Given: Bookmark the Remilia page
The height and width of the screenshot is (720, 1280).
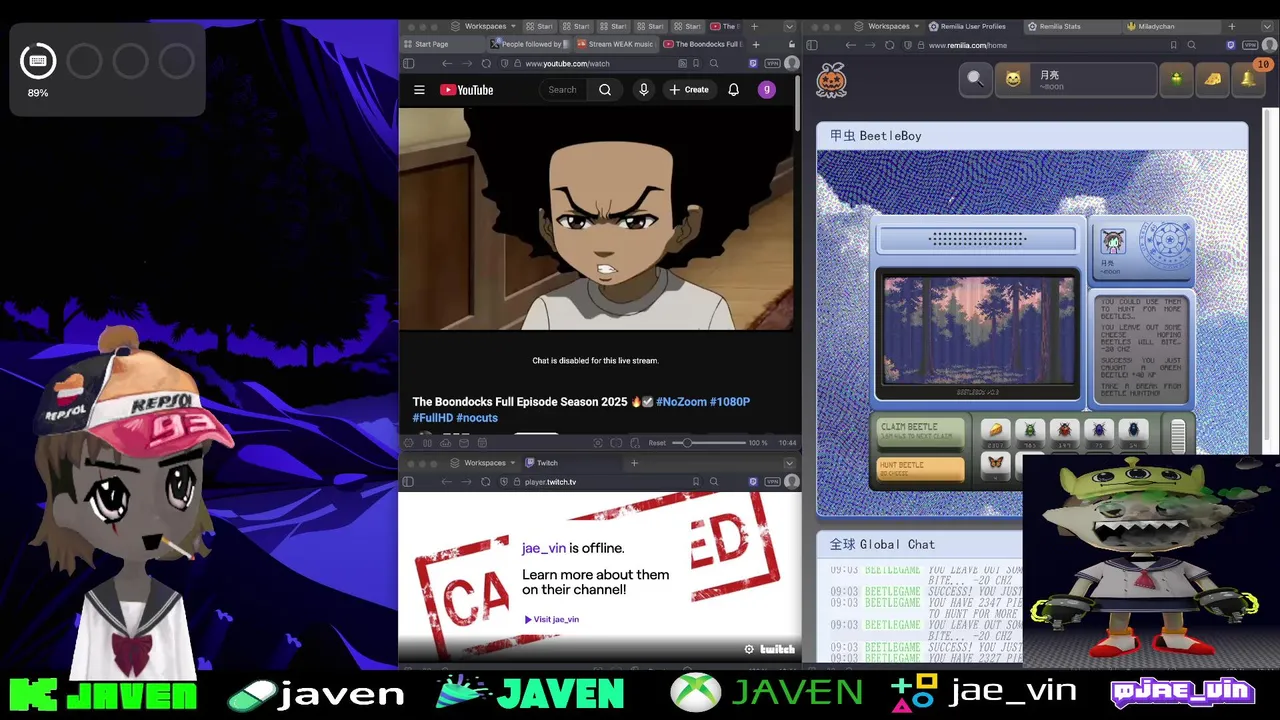Looking at the screenshot, I should click(1172, 45).
